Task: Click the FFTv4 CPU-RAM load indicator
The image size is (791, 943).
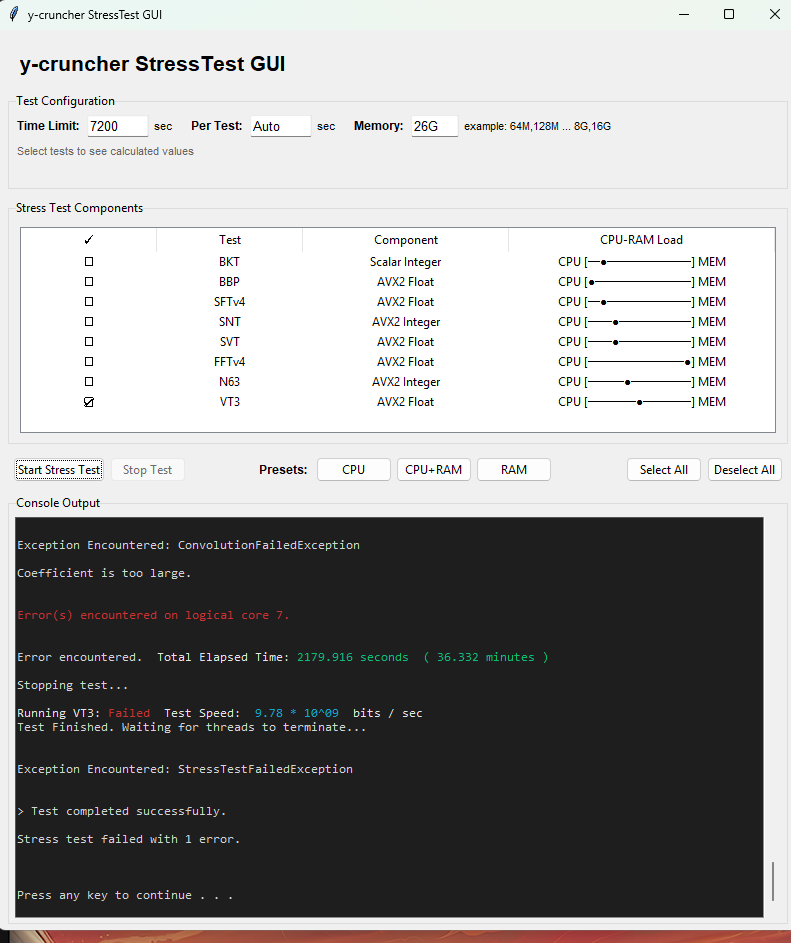Action: (x=641, y=361)
